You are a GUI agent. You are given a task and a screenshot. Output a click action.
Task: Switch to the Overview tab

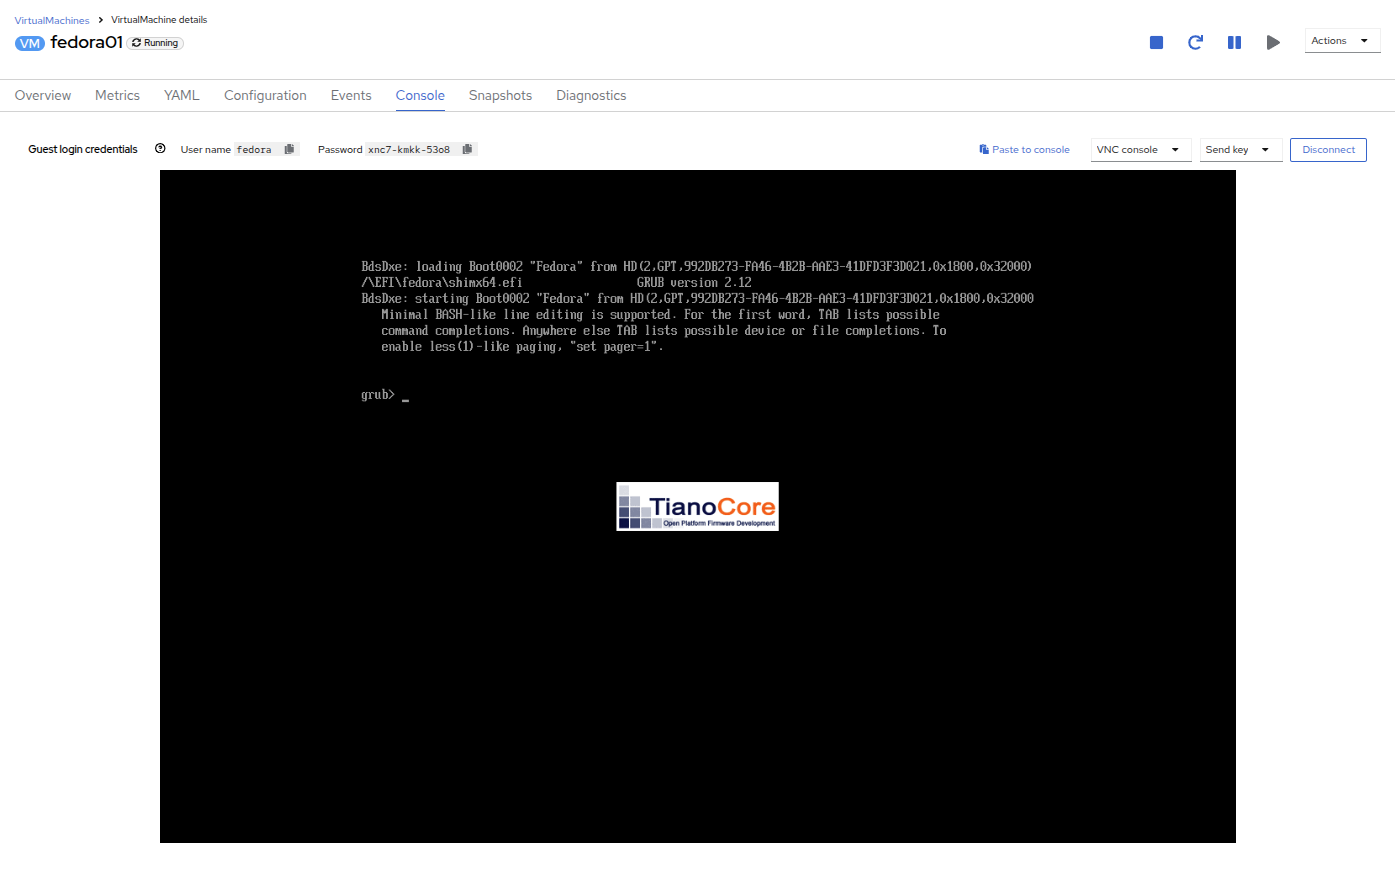[43, 96]
